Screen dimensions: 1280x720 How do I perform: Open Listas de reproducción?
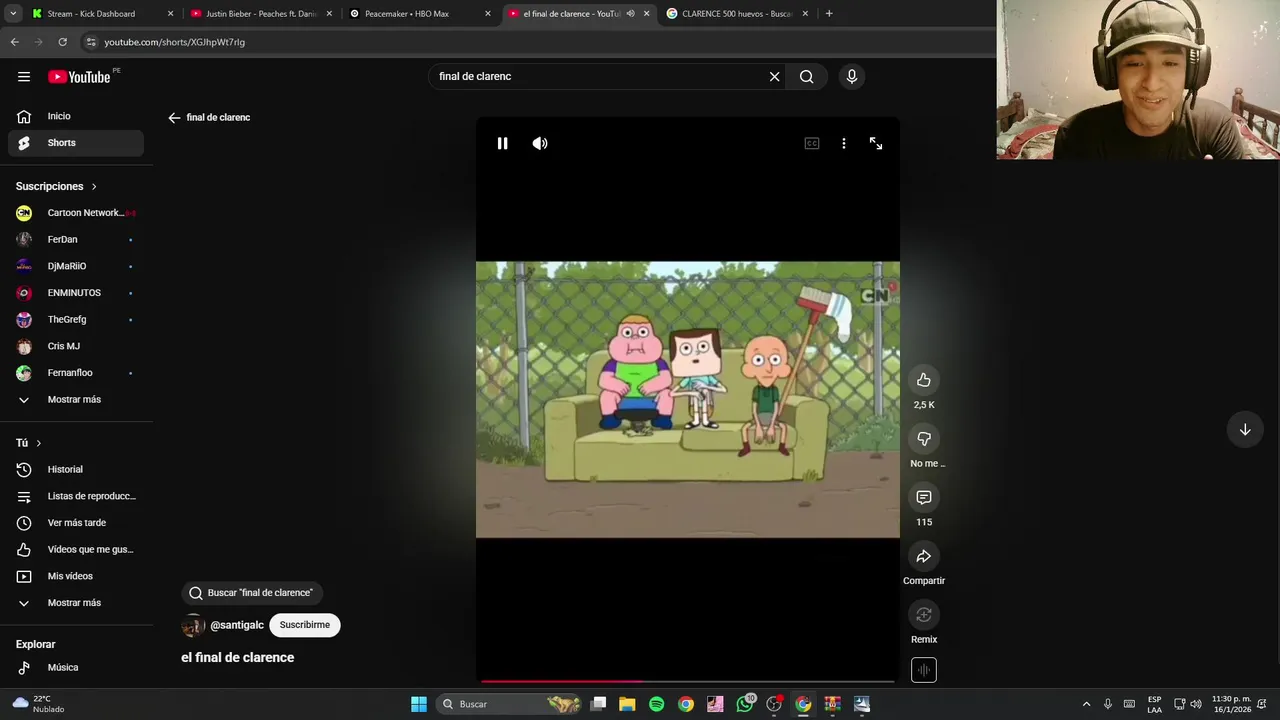click(x=76, y=496)
